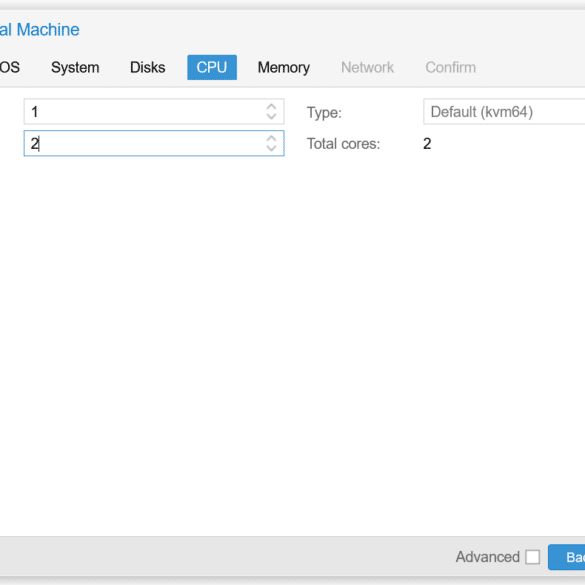Click the Advanced label text
This screenshot has width=585, height=585.
(487, 557)
